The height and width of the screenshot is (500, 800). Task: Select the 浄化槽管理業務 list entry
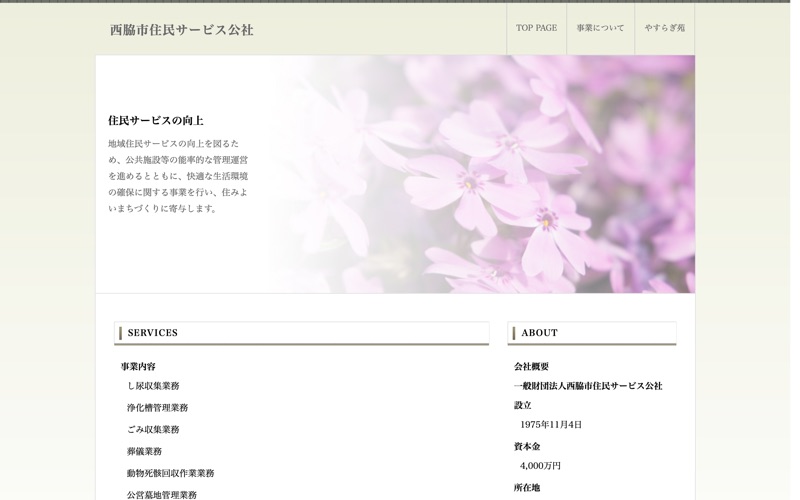pyautogui.click(x=158, y=408)
